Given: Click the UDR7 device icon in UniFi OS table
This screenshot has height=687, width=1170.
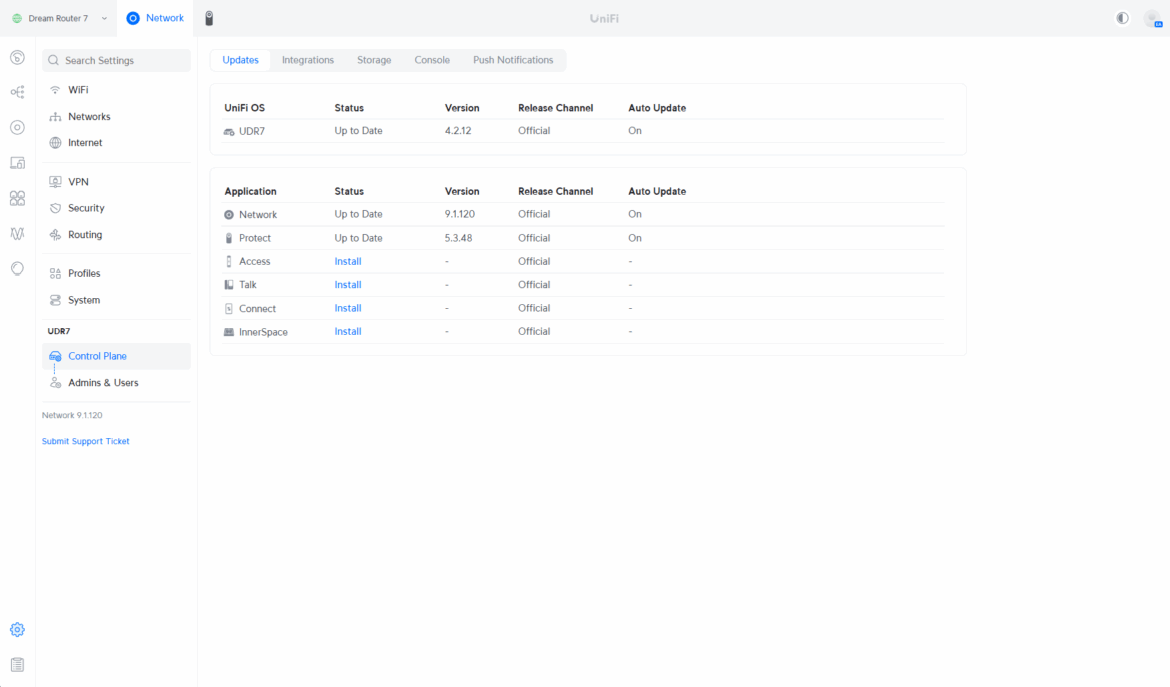Looking at the screenshot, I should point(229,131).
